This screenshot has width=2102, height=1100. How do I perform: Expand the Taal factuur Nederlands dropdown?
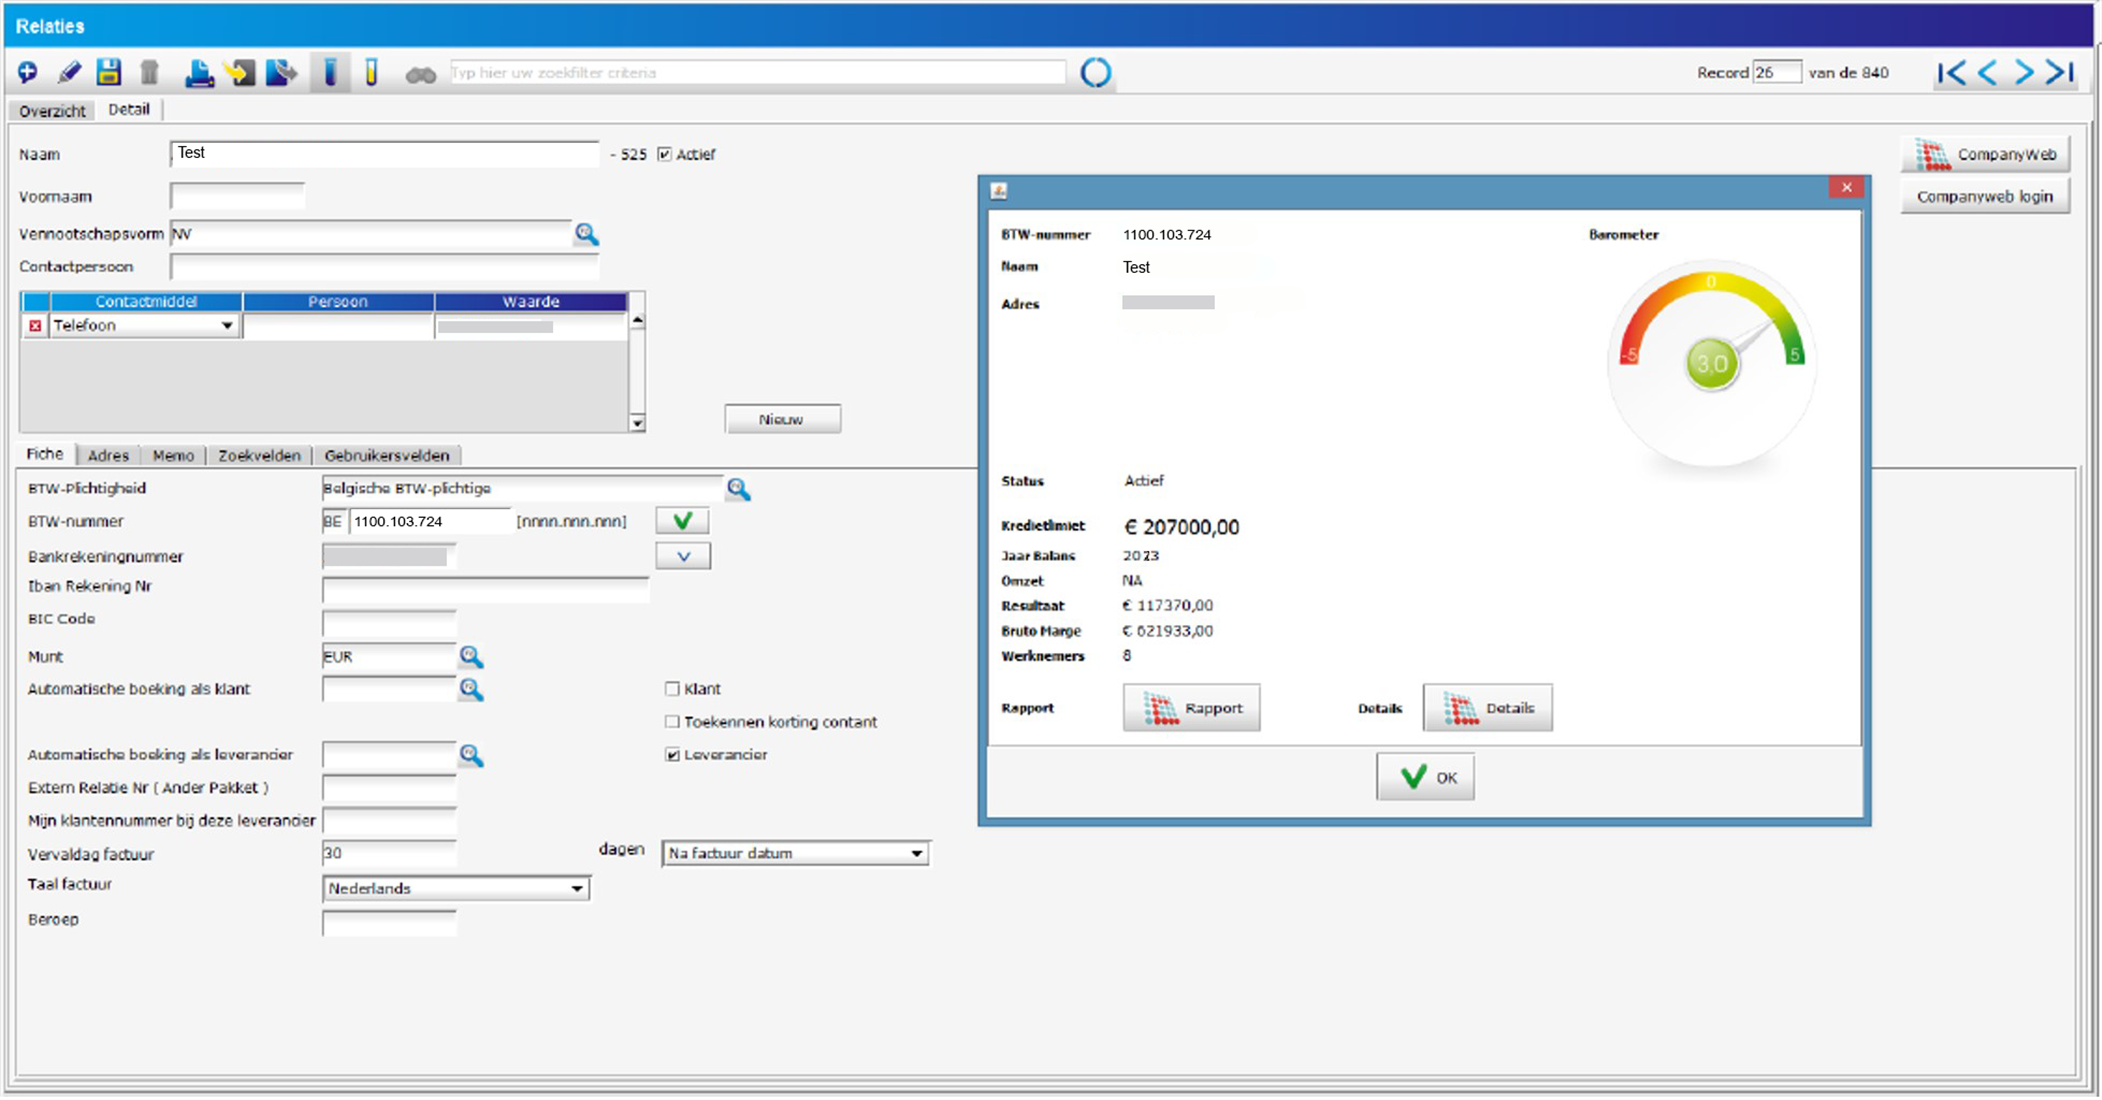click(577, 888)
